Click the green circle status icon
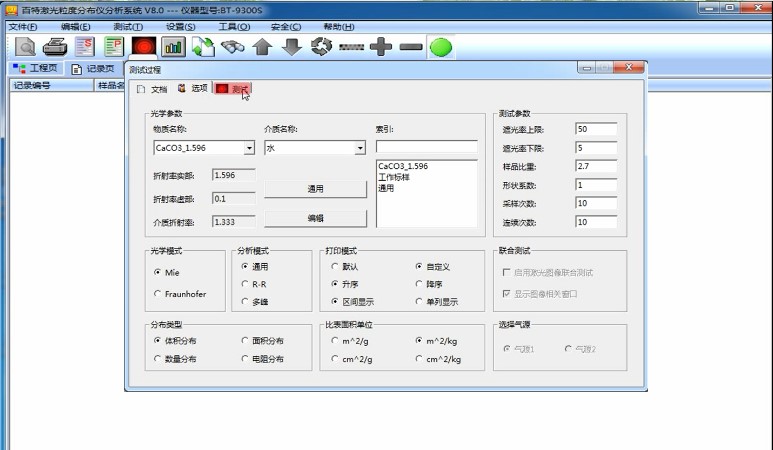 pyautogui.click(x=440, y=46)
